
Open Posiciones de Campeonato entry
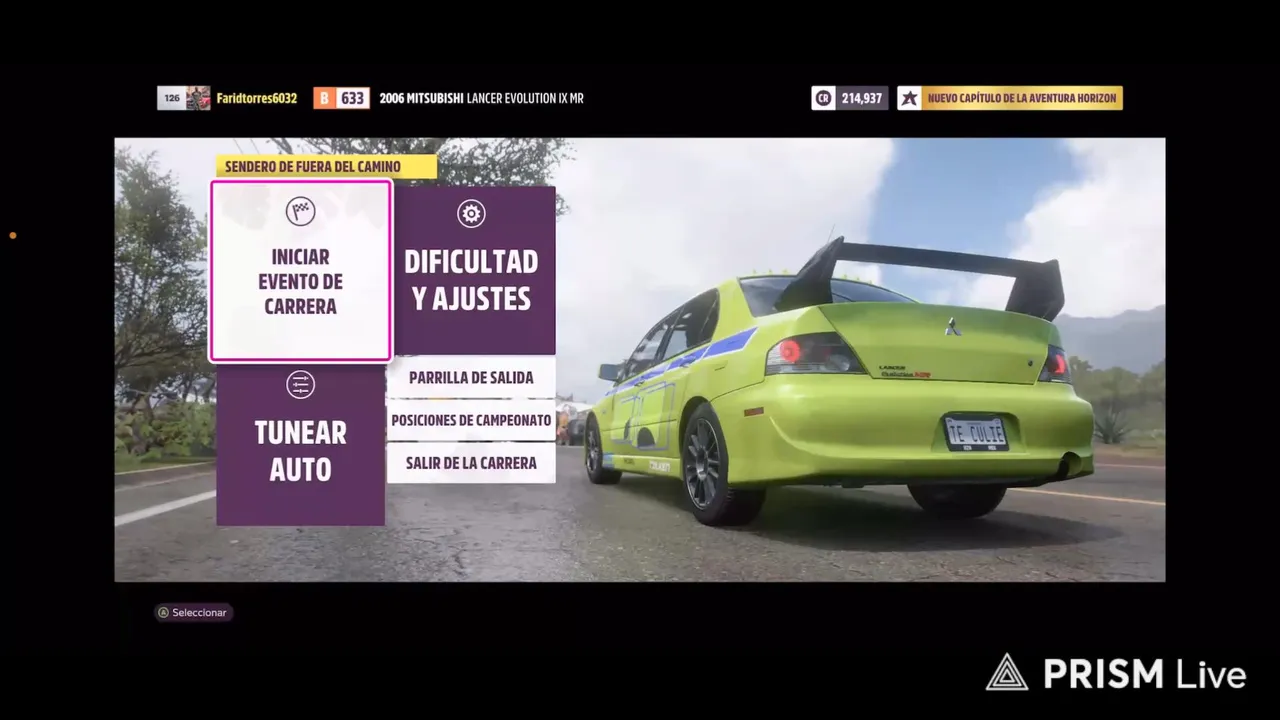point(471,420)
